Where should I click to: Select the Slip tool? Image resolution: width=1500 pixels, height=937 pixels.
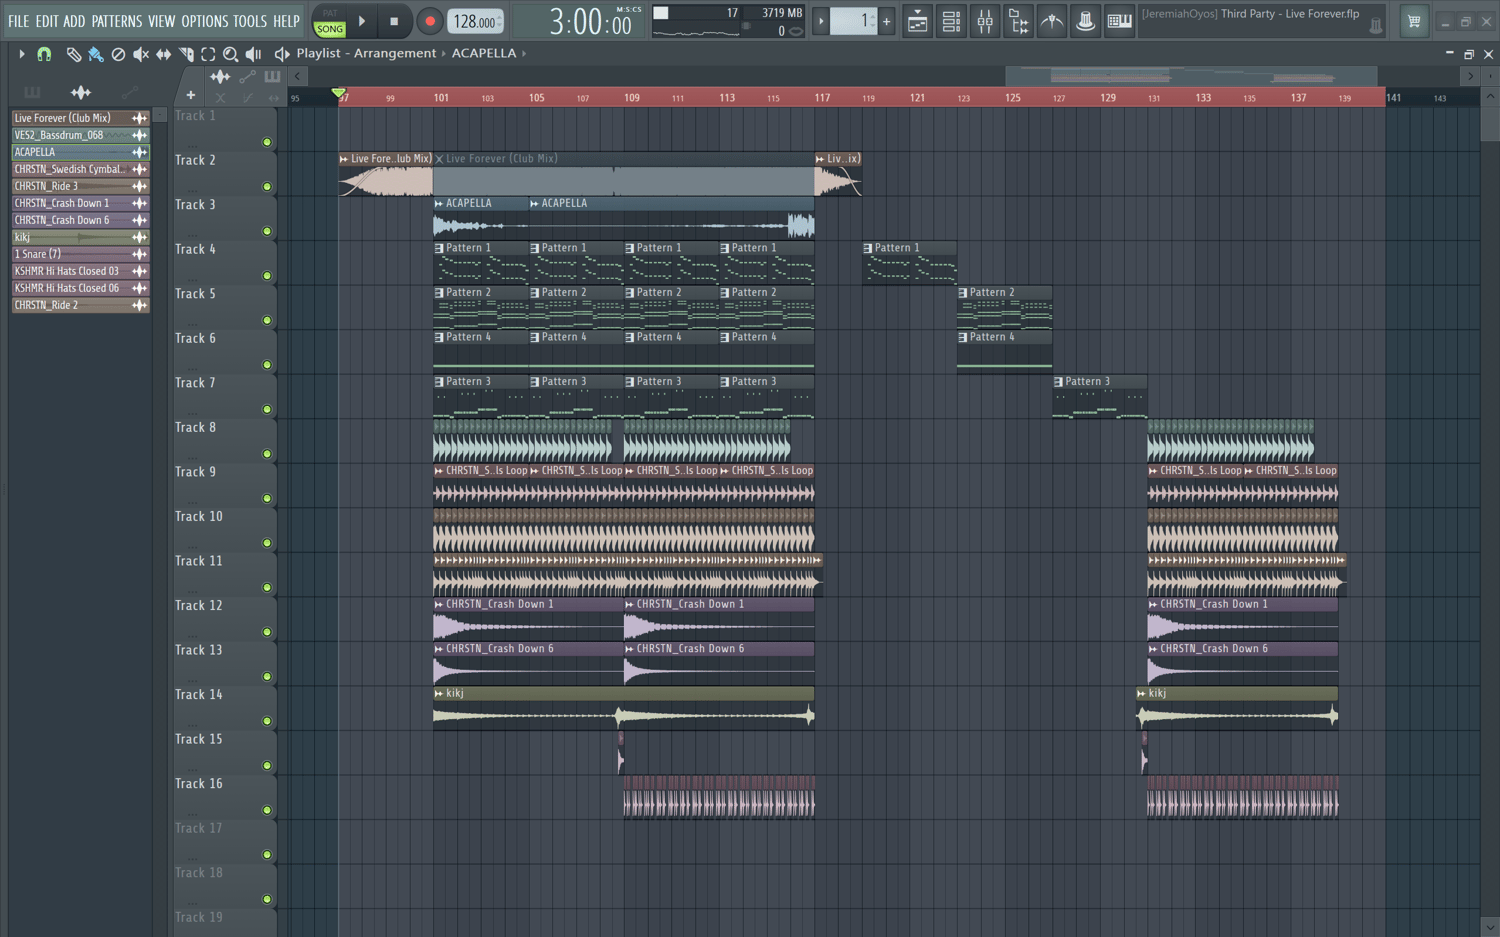click(163, 54)
